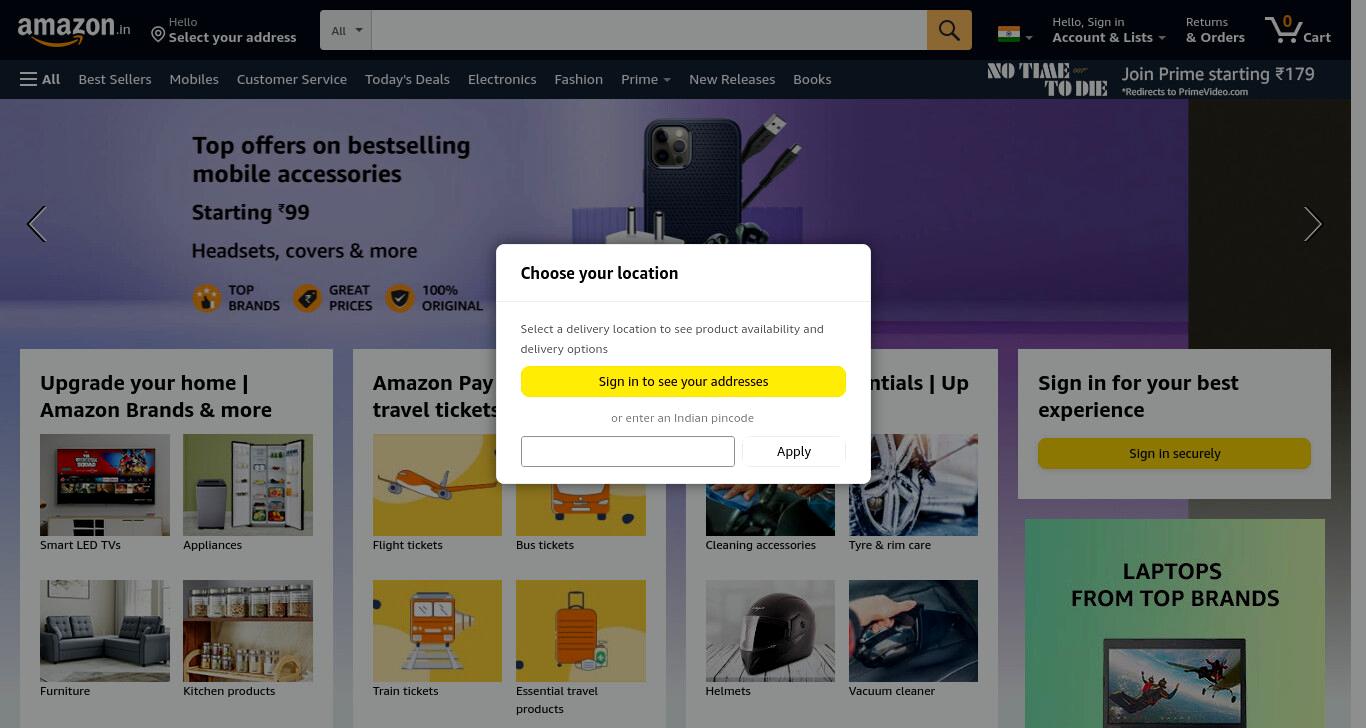The height and width of the screenshot is (728, 1366).
Task: Click the Sign in securely button
Action: [1174, 453]
